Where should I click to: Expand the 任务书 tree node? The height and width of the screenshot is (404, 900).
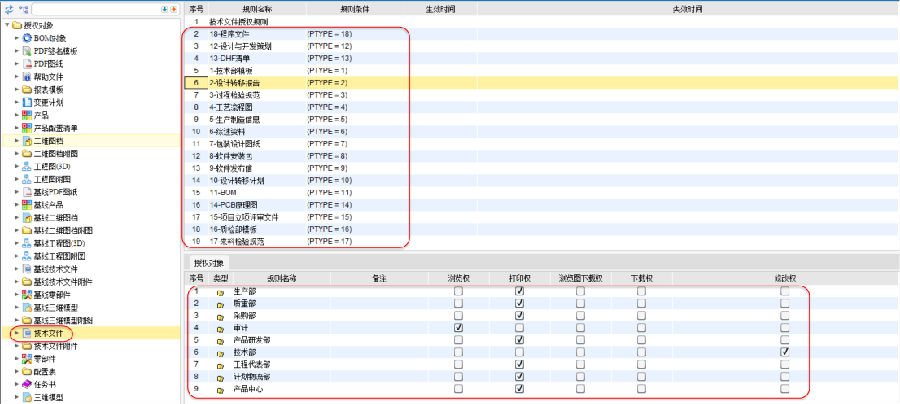(x=17, y=384)
